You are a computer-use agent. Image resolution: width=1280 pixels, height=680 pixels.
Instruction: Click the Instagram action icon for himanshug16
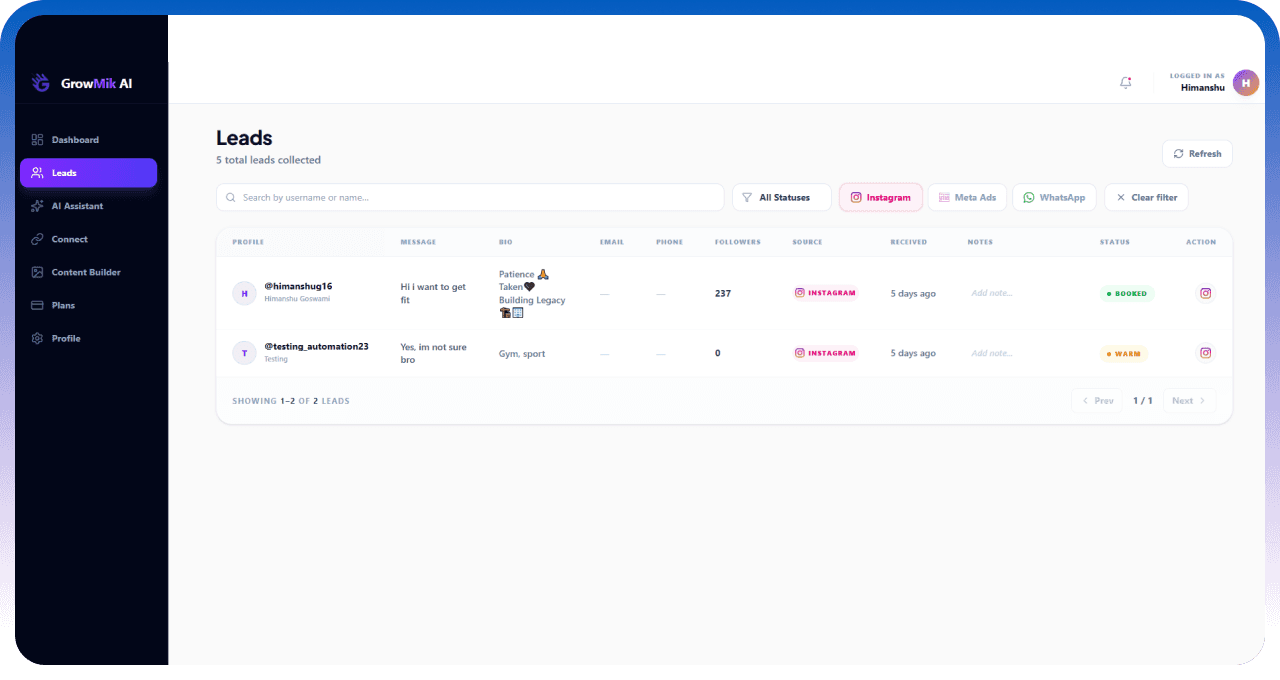point(1206,293)
